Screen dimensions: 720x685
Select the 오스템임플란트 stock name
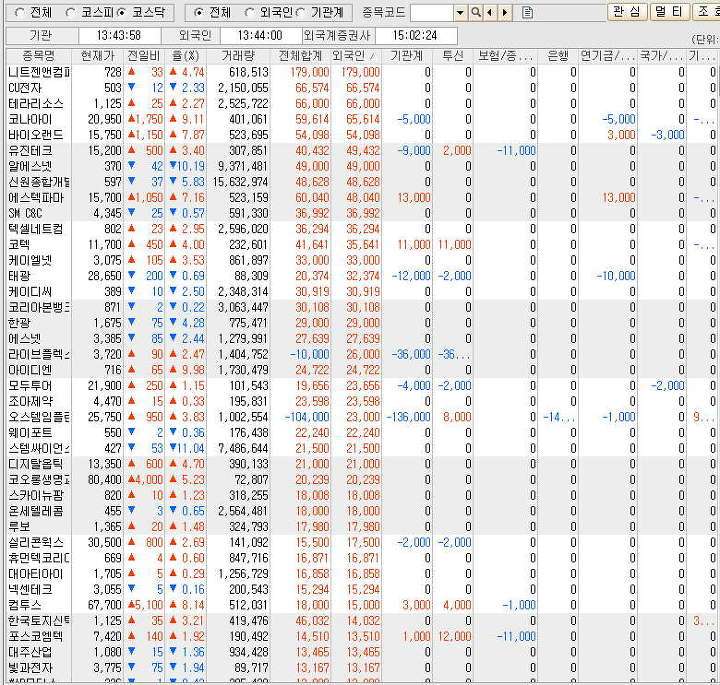click(39, 416)
